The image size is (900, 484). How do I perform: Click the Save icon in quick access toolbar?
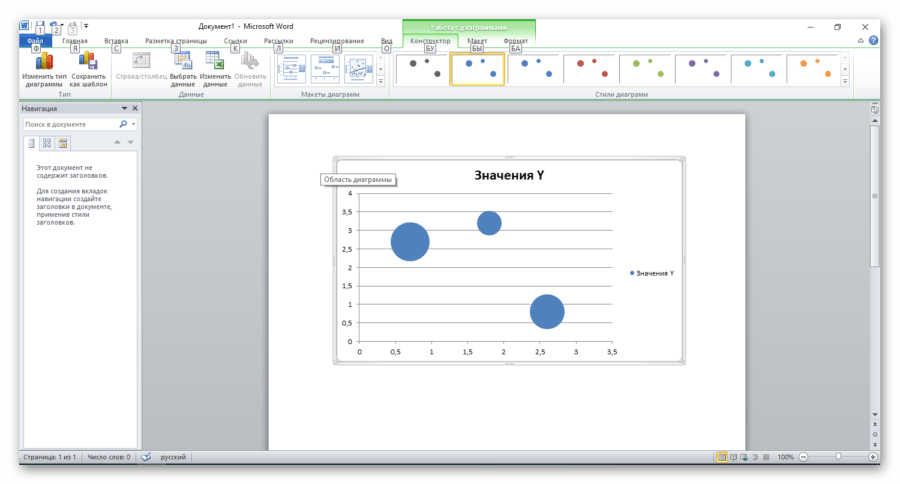41,25
